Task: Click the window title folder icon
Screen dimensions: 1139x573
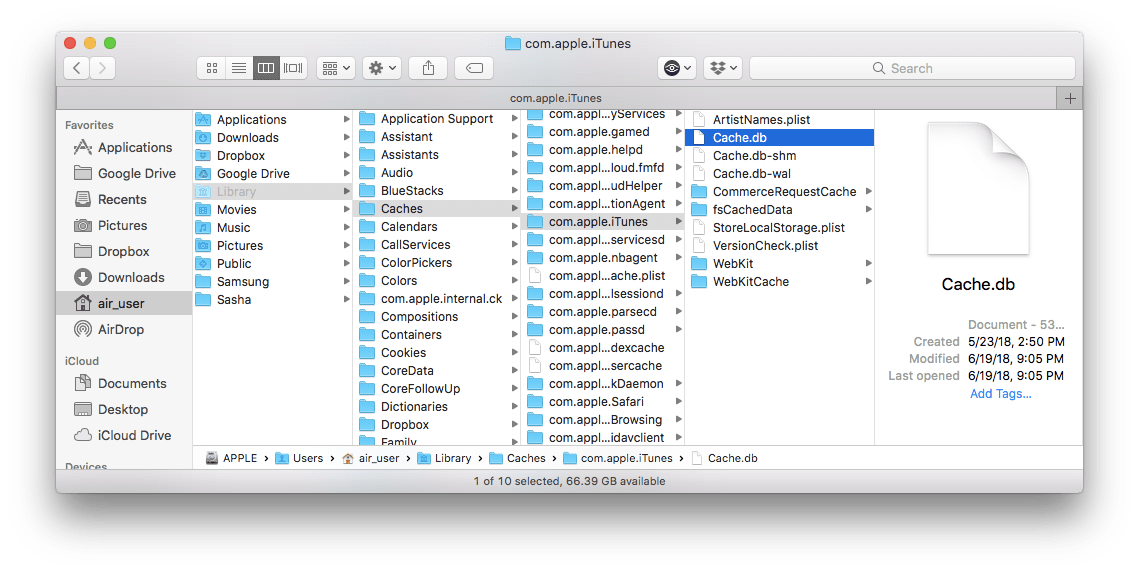Action: tap(513, 44)
